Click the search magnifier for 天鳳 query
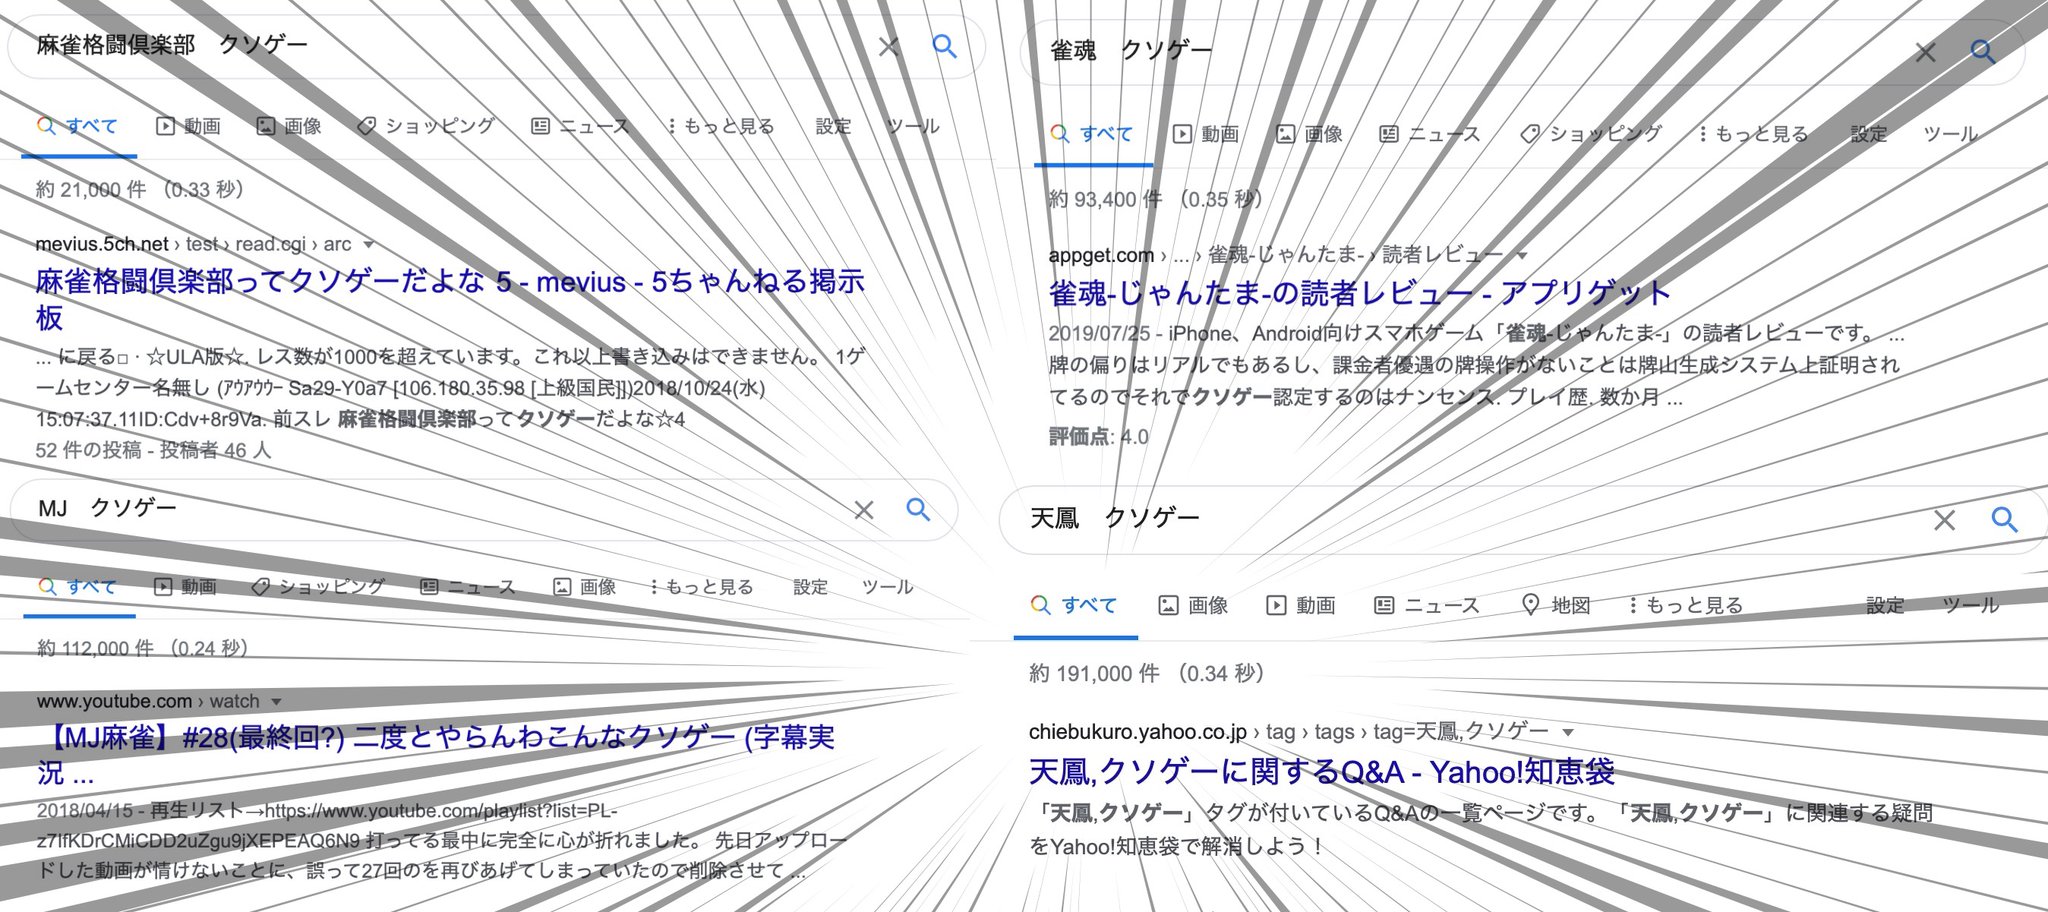The image size is (2048, 912). (2004, 519)
